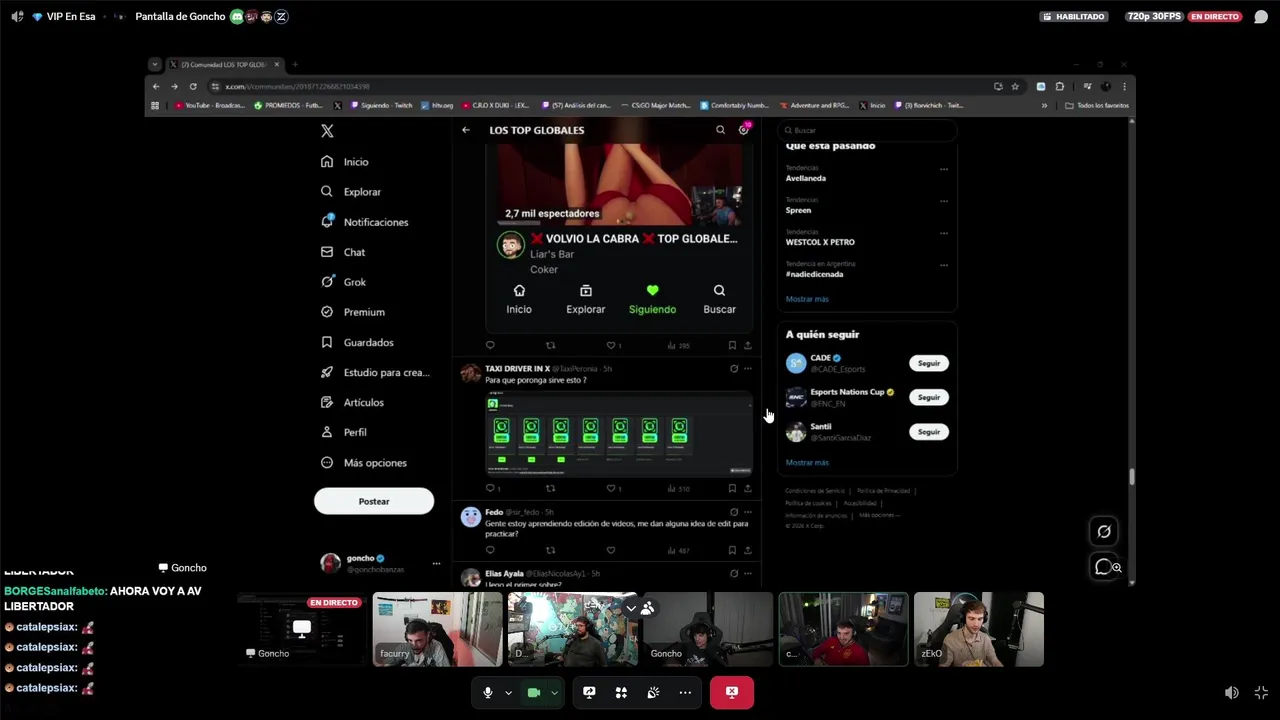Open options for Spreen trend
The width and height of the screenshot is (1280, 720).
coord(943,202)
